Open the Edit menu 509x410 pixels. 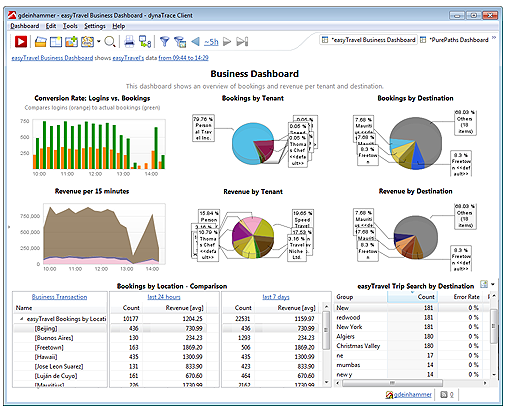51,26
